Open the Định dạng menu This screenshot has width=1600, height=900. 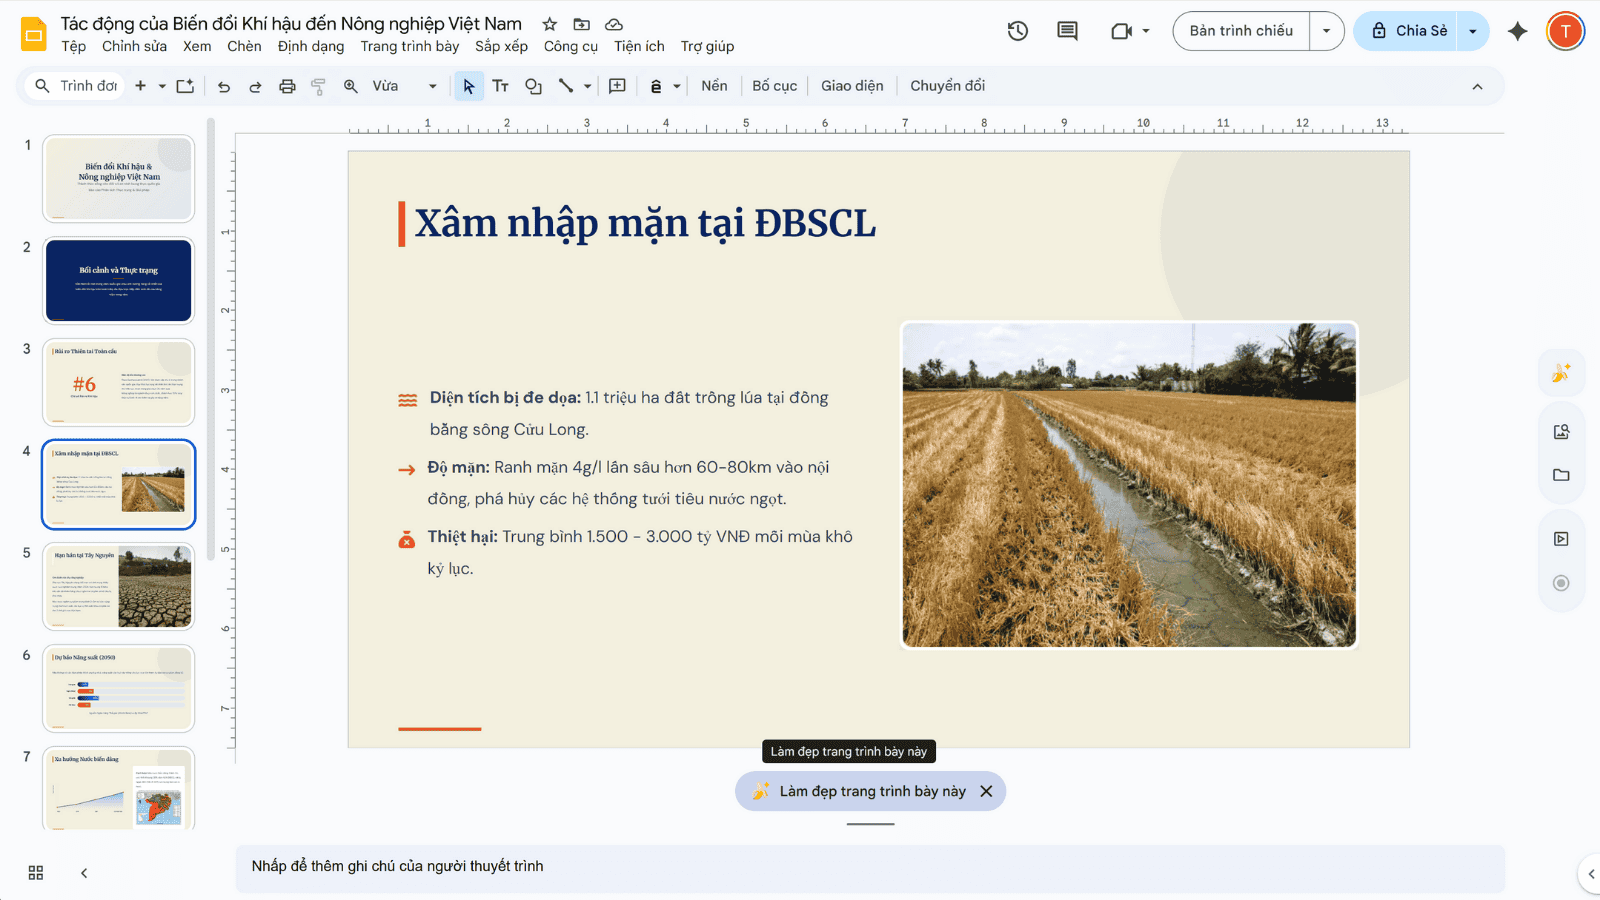(310, 46)
